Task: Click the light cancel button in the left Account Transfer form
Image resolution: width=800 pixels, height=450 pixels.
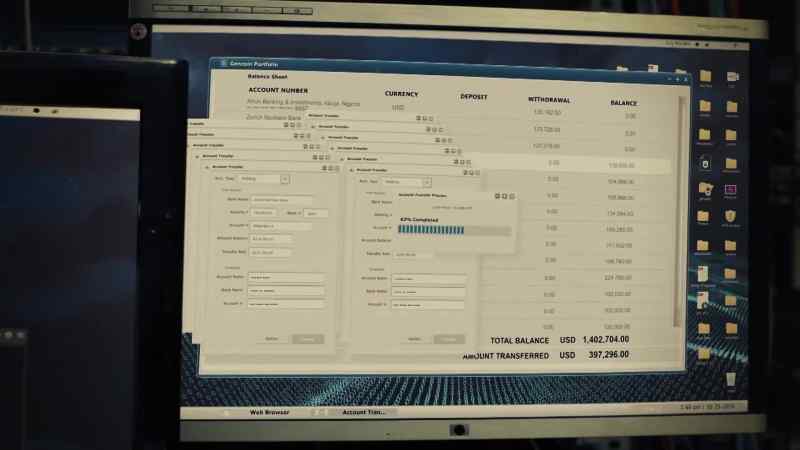Action: click(x=271, y=338)
